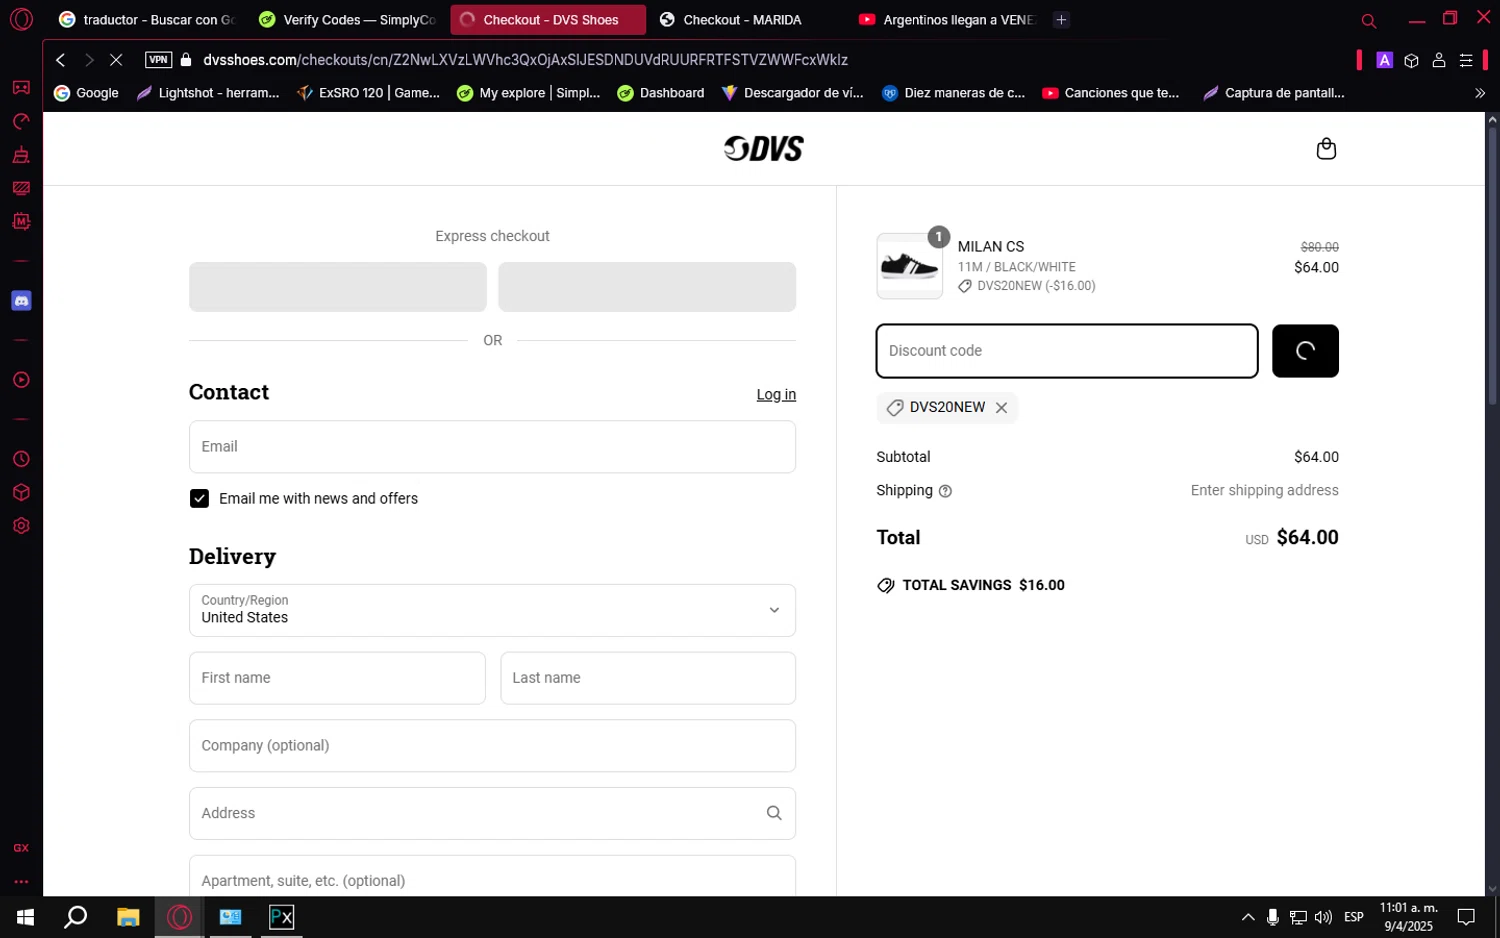Click the Milan CS shoe thumbnail

(x=909, y=266)
